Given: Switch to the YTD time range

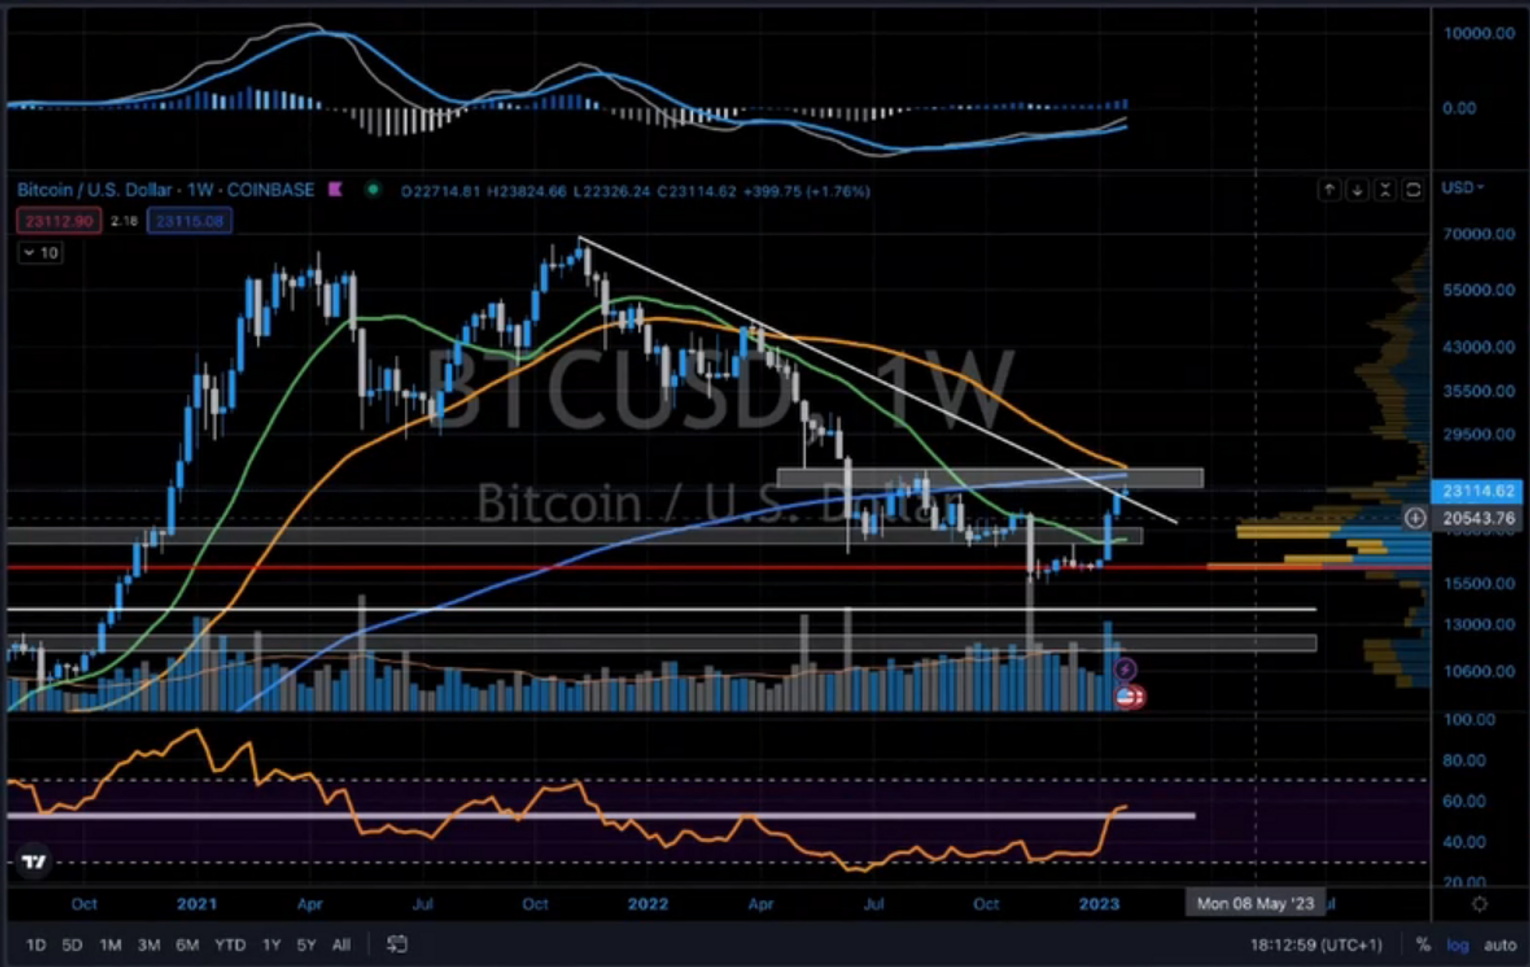Looking at the screenshot, I should click(229, 944).
